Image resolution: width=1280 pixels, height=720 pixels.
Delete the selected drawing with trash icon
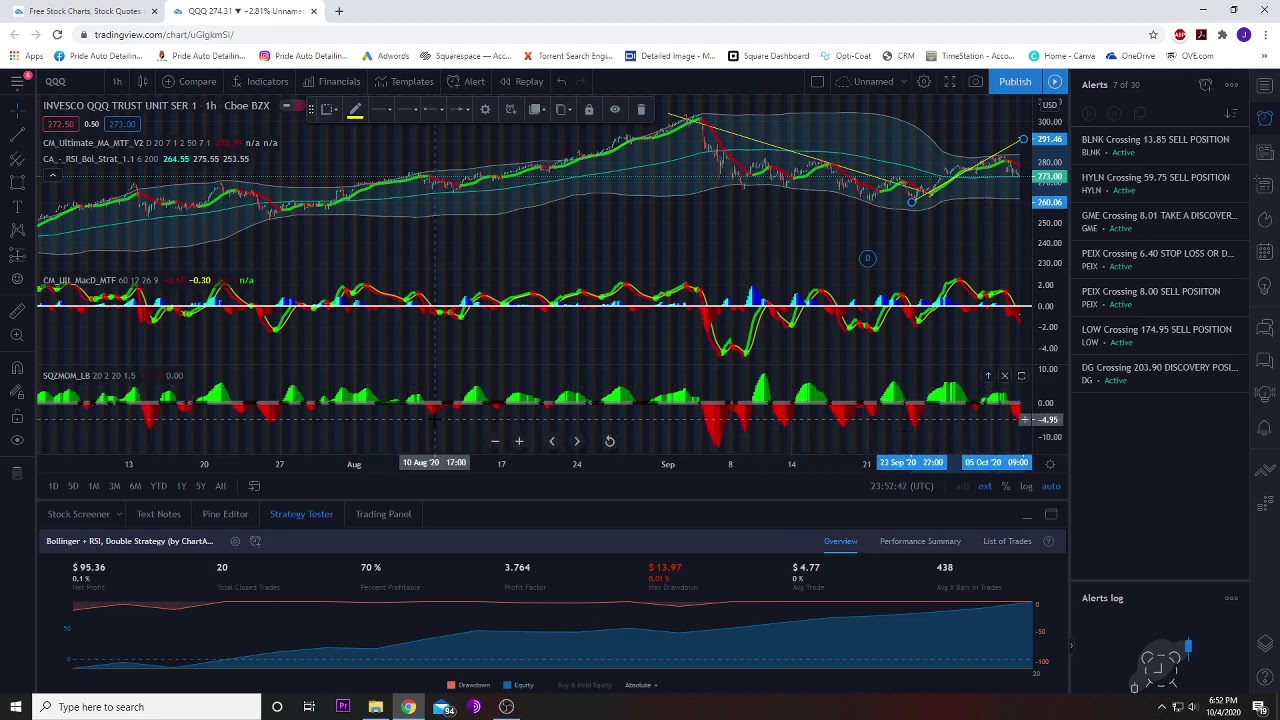pyautogui.click(x=641, y=109)
